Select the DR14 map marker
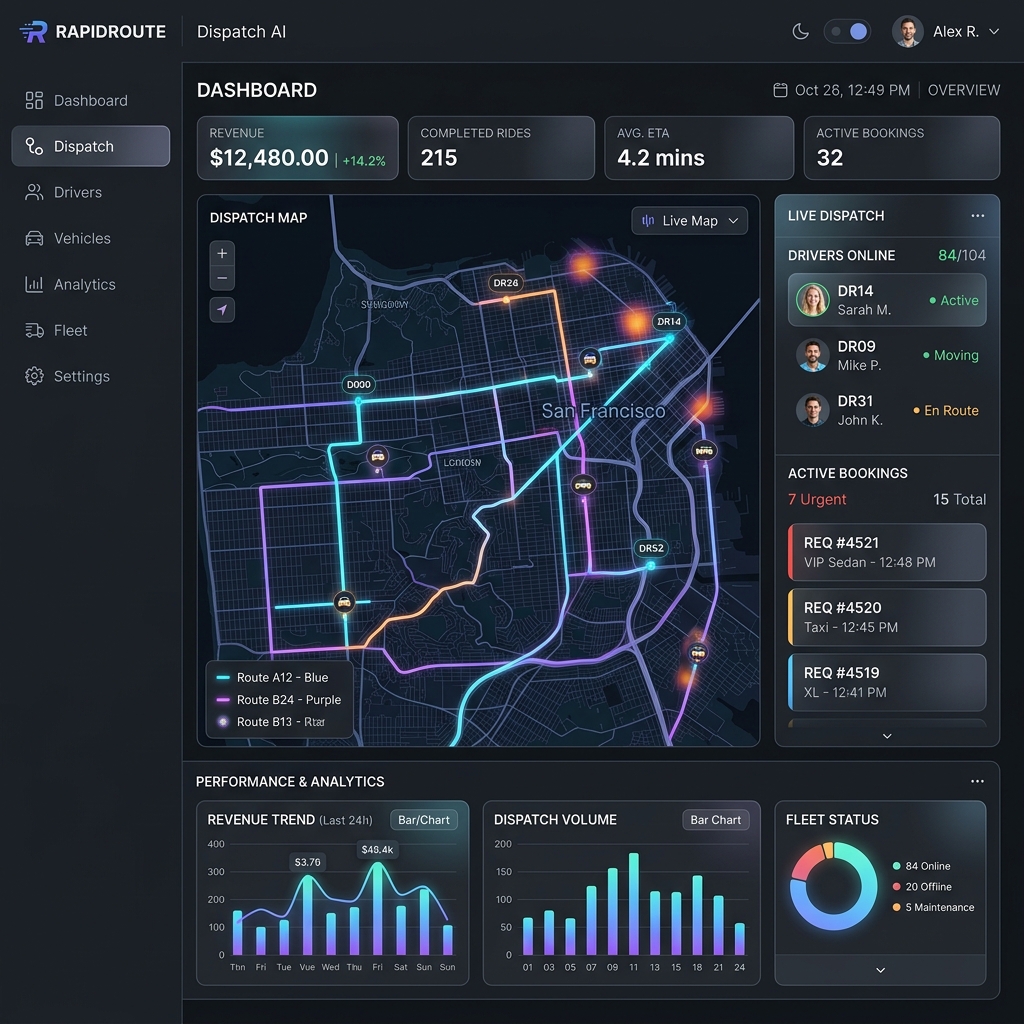Screen dimensions: 1024x1024 (669, 321)
